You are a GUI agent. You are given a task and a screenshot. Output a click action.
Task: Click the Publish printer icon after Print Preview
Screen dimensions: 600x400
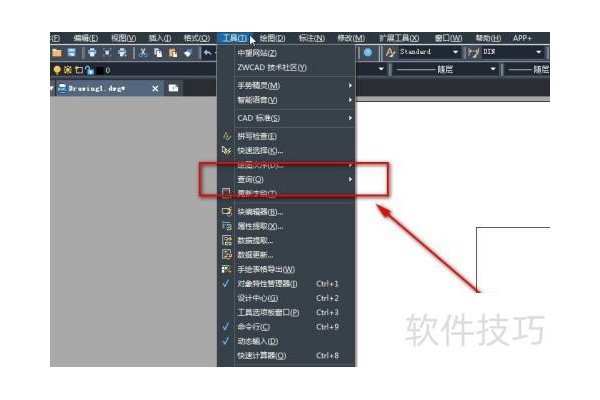coord(122,52)
